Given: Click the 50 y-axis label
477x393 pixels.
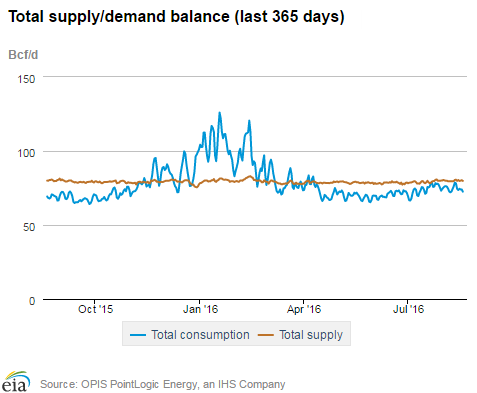Looking at the screenshot, I should coord(29,227).
